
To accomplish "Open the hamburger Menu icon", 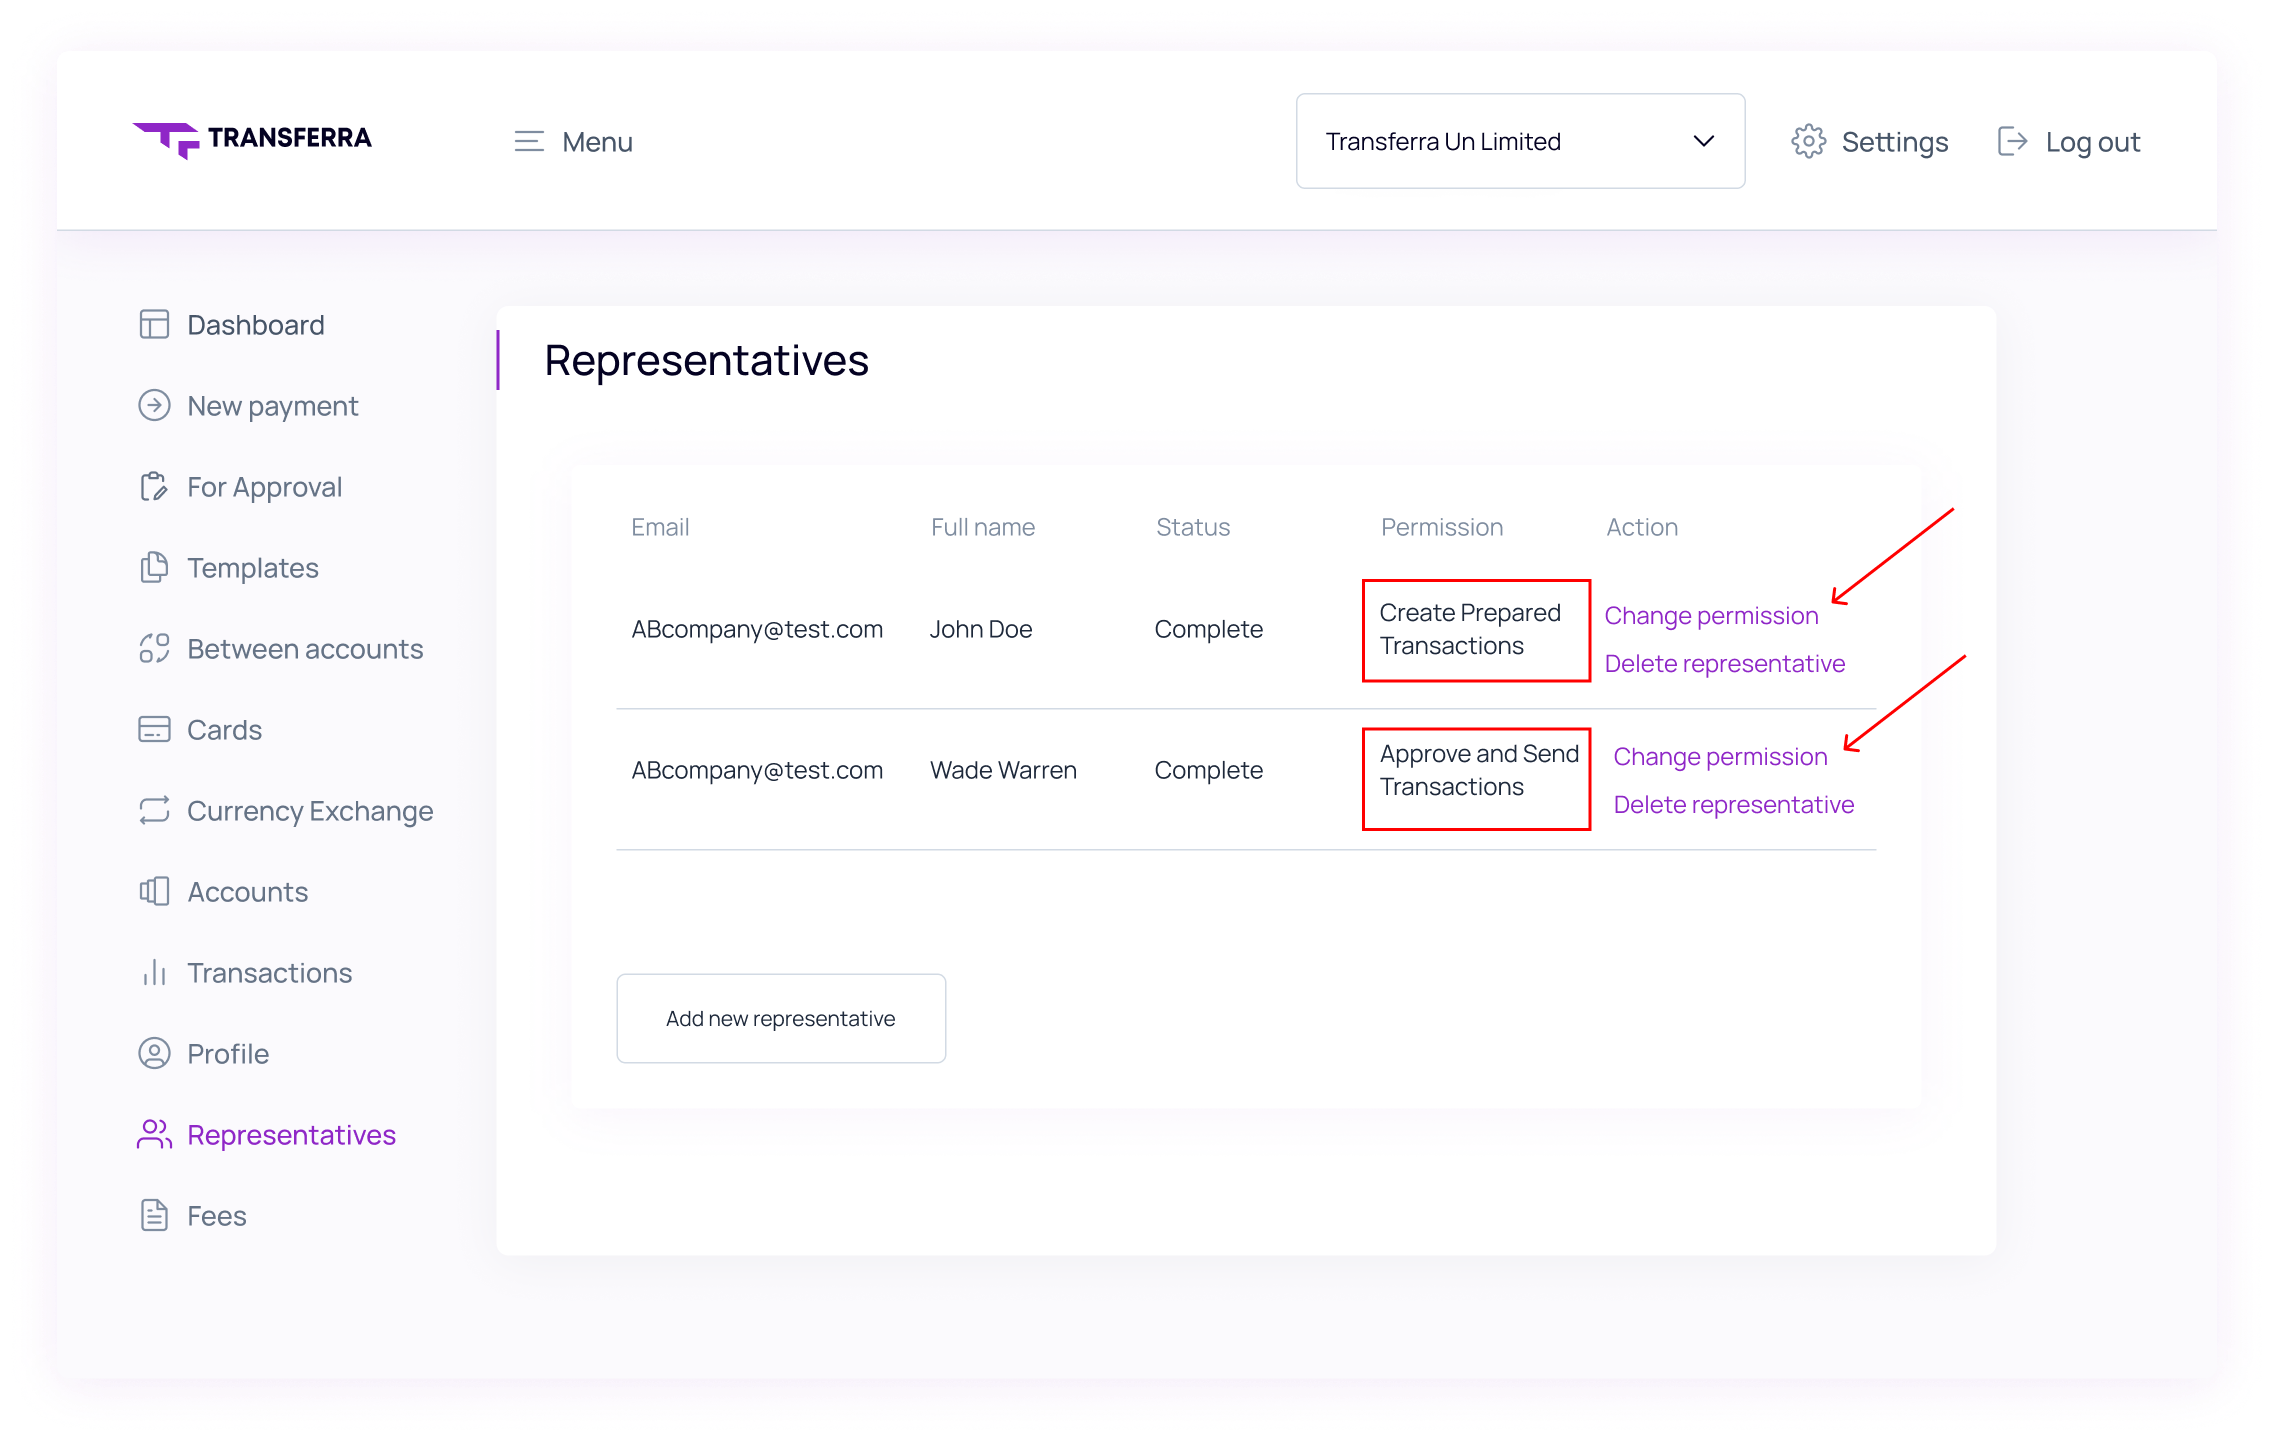I will tap(529, 142).
